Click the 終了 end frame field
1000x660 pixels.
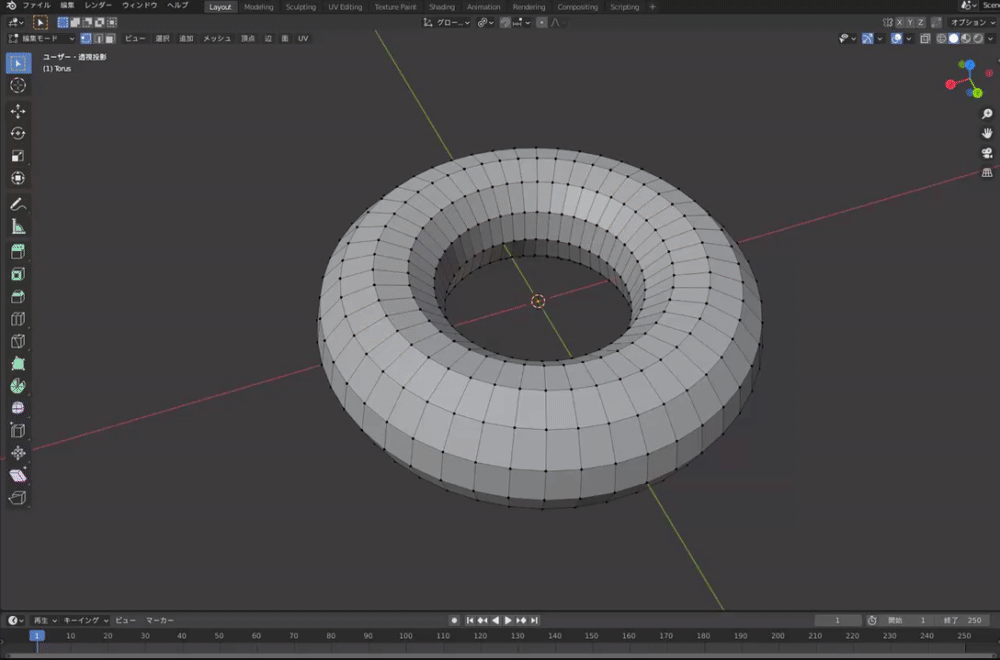point(964,620)
